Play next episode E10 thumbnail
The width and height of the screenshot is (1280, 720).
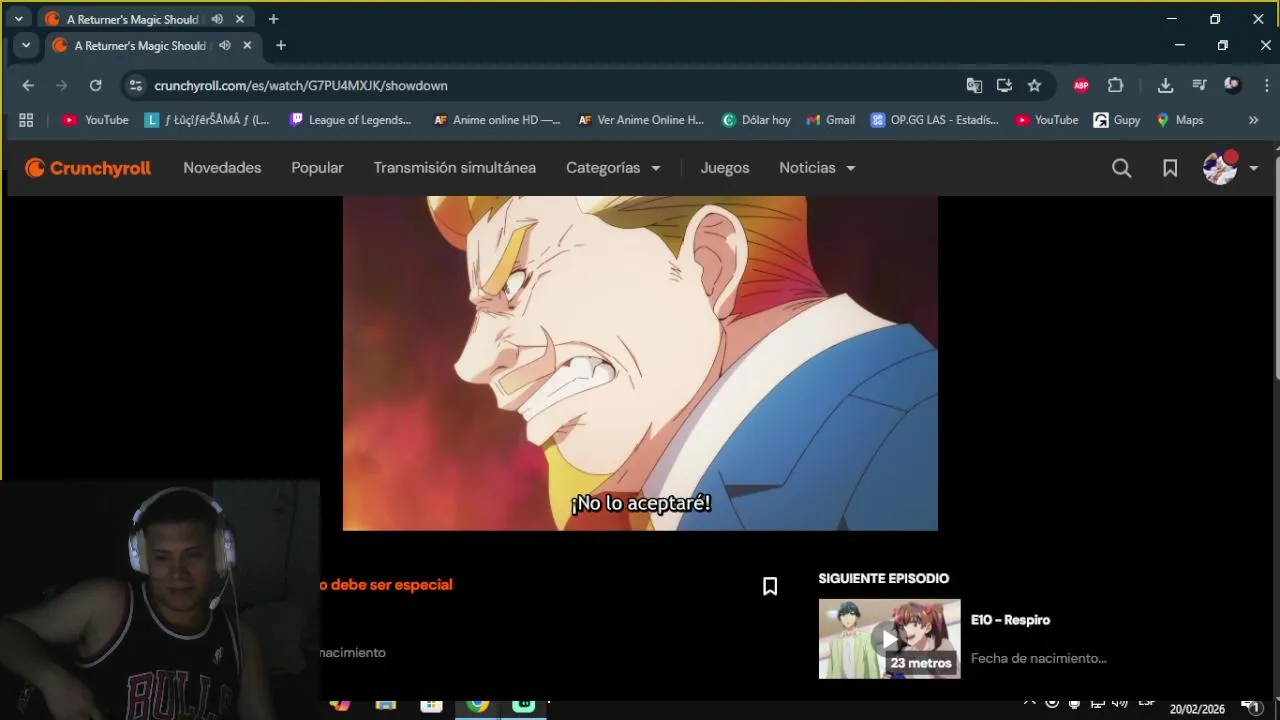[889, 639]
